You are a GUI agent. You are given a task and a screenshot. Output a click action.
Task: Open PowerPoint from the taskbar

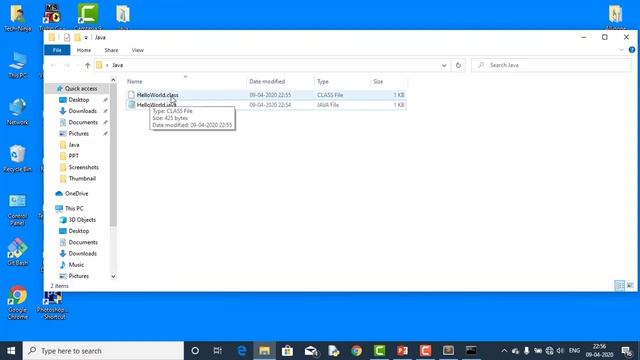pos(402,351)
